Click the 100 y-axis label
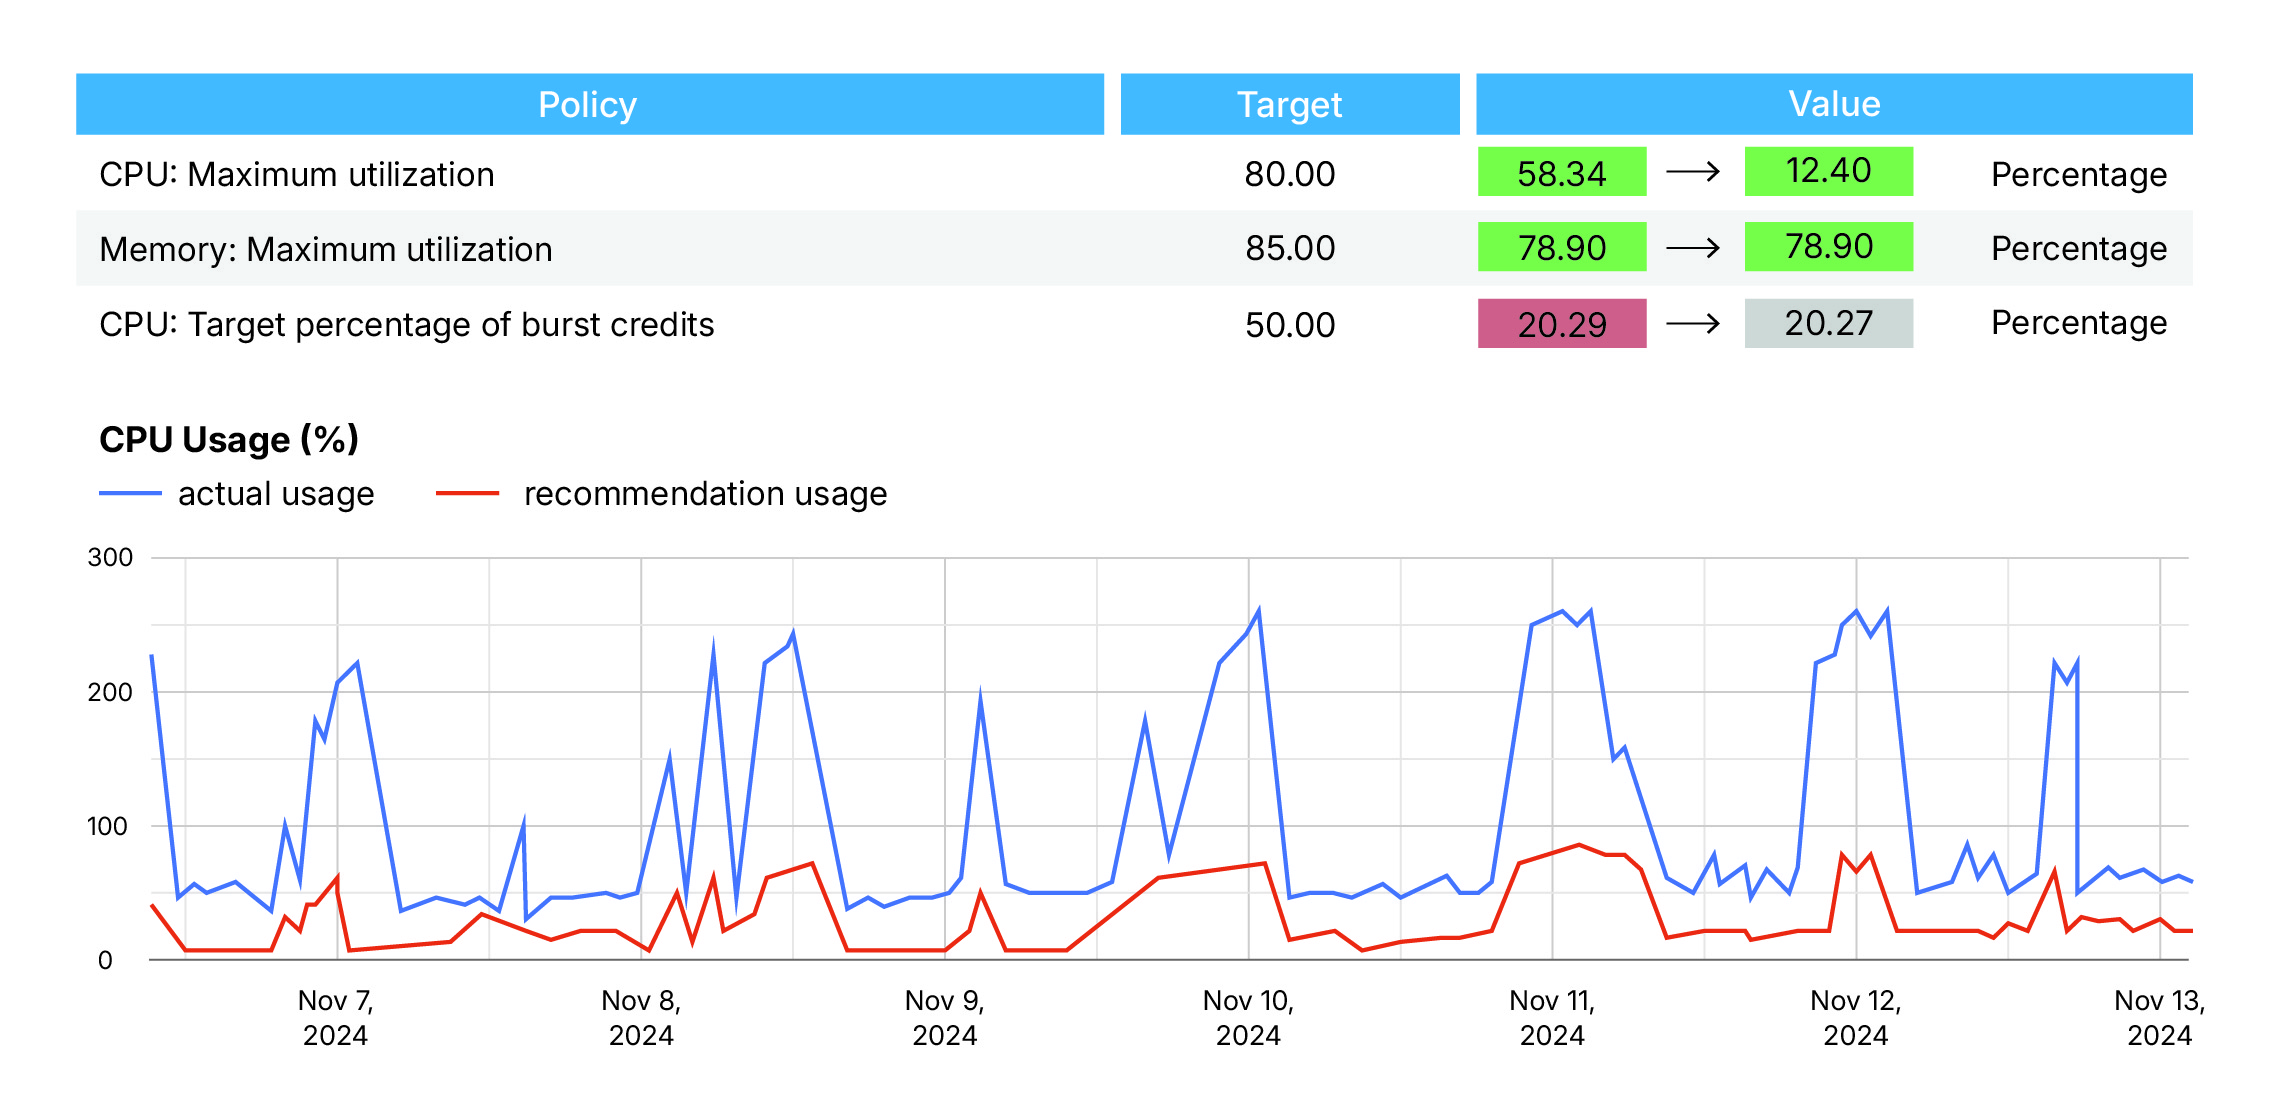 coord(108,826)
